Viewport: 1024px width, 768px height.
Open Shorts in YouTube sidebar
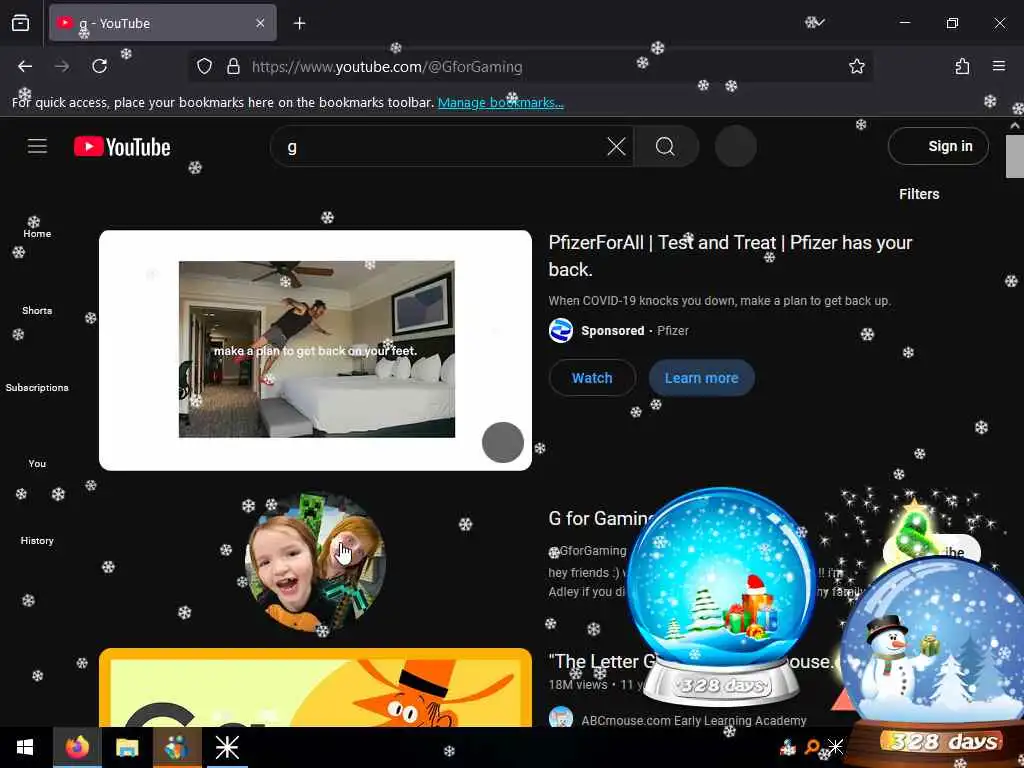37,304
